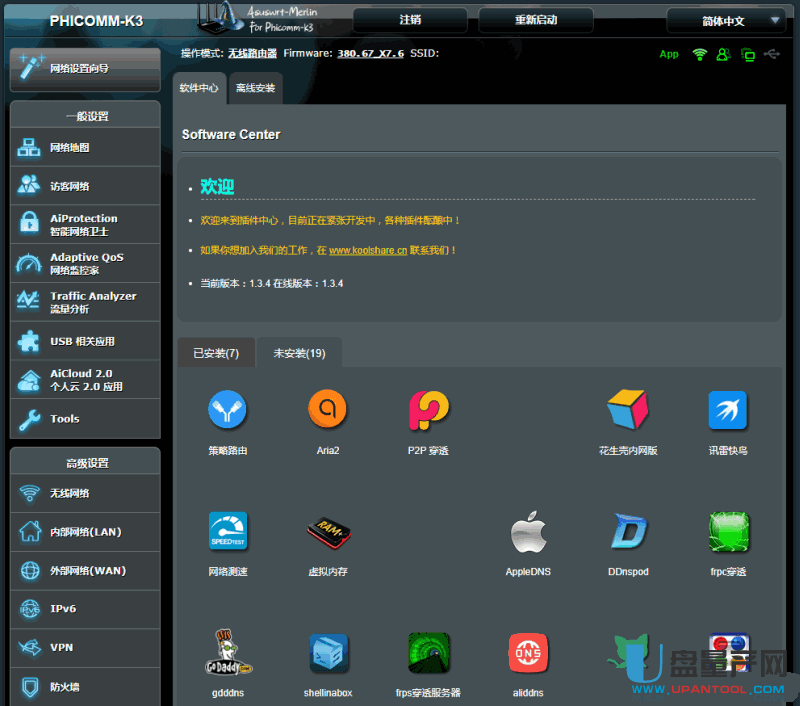
Task: Click the firmware version 380.67_X7.6 link
Action: tap(370, 53)
